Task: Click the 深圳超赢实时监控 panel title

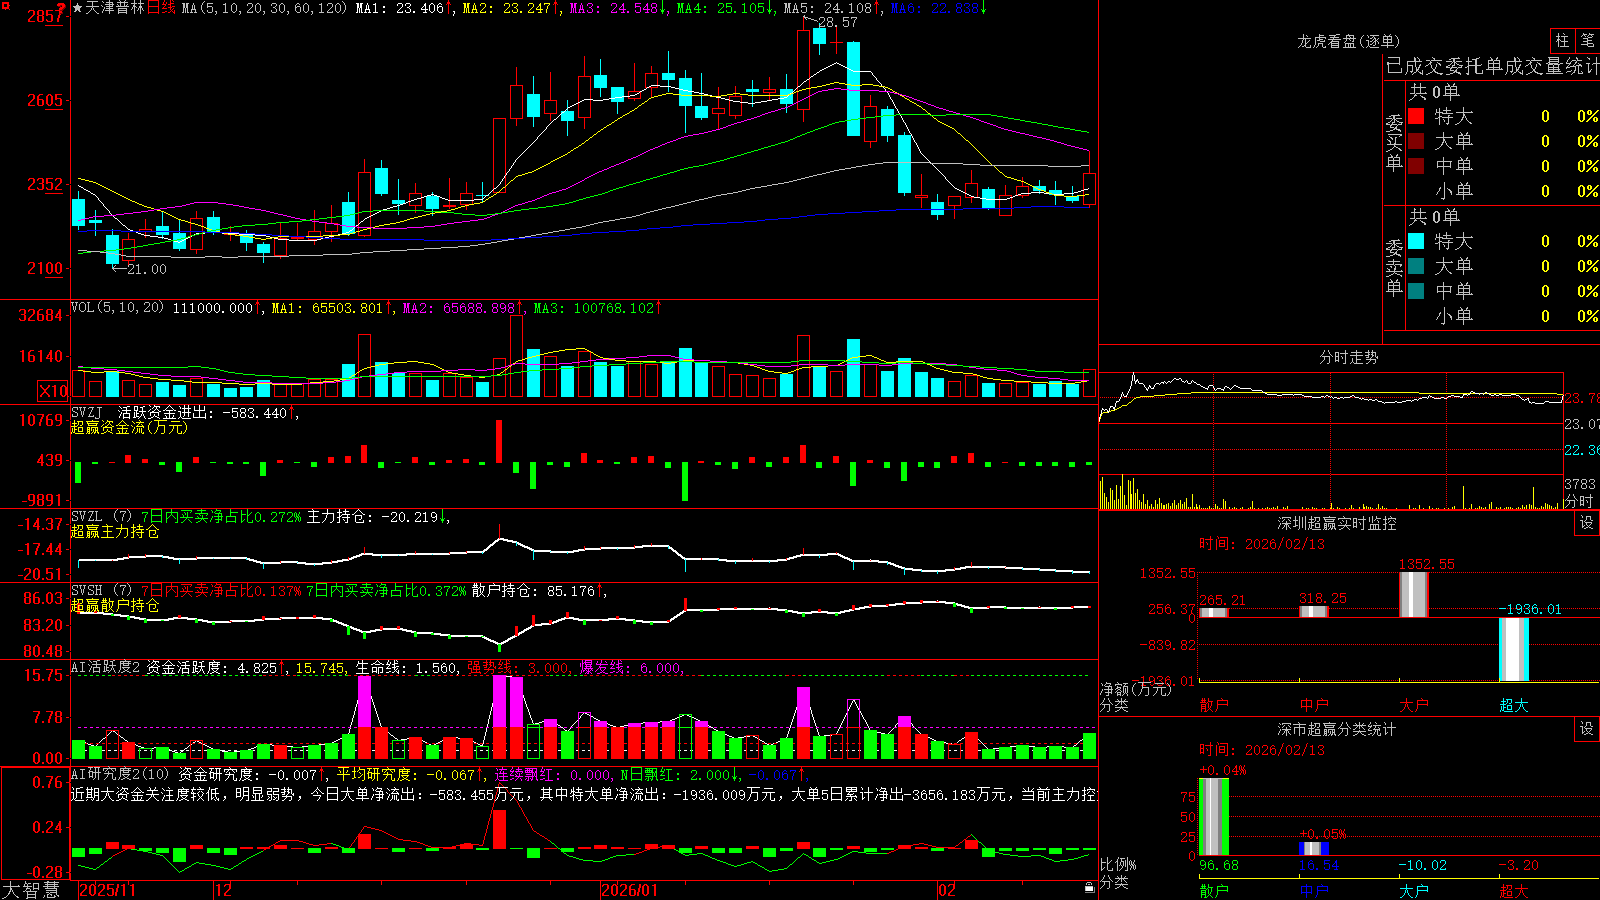Action: [x=1336, y=523]
